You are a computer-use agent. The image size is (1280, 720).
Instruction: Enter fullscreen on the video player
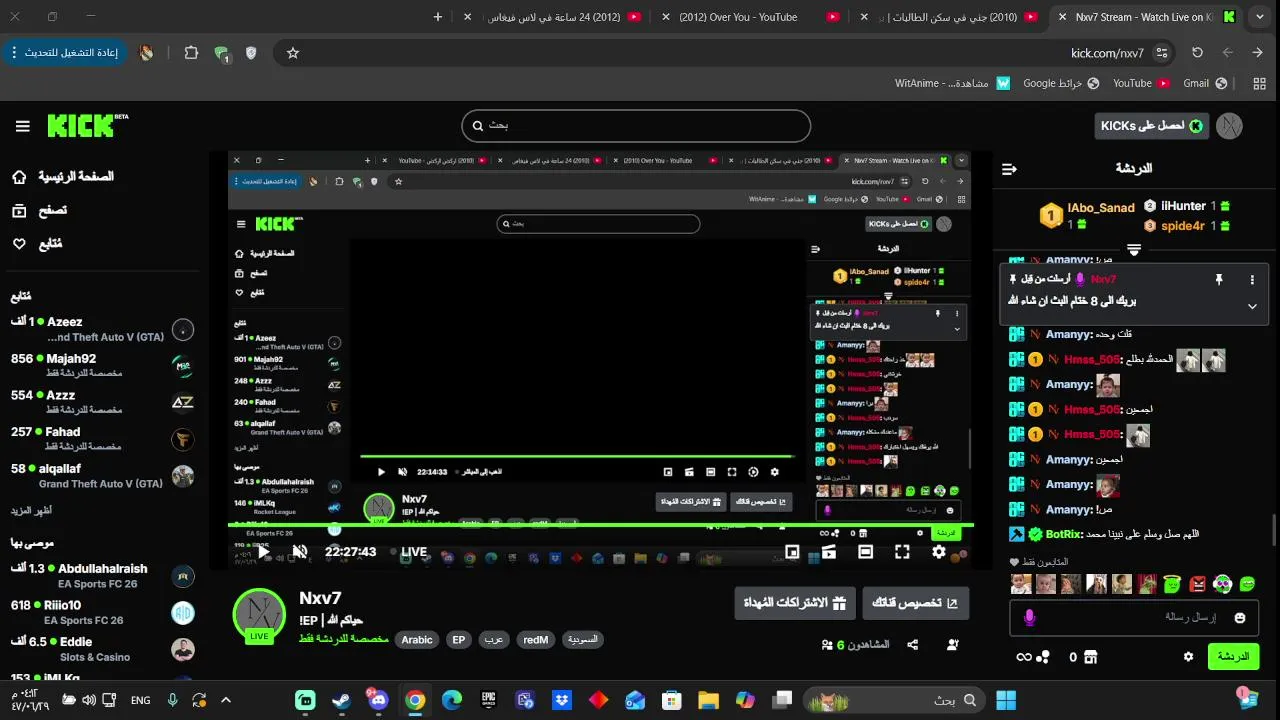[902, 552]
